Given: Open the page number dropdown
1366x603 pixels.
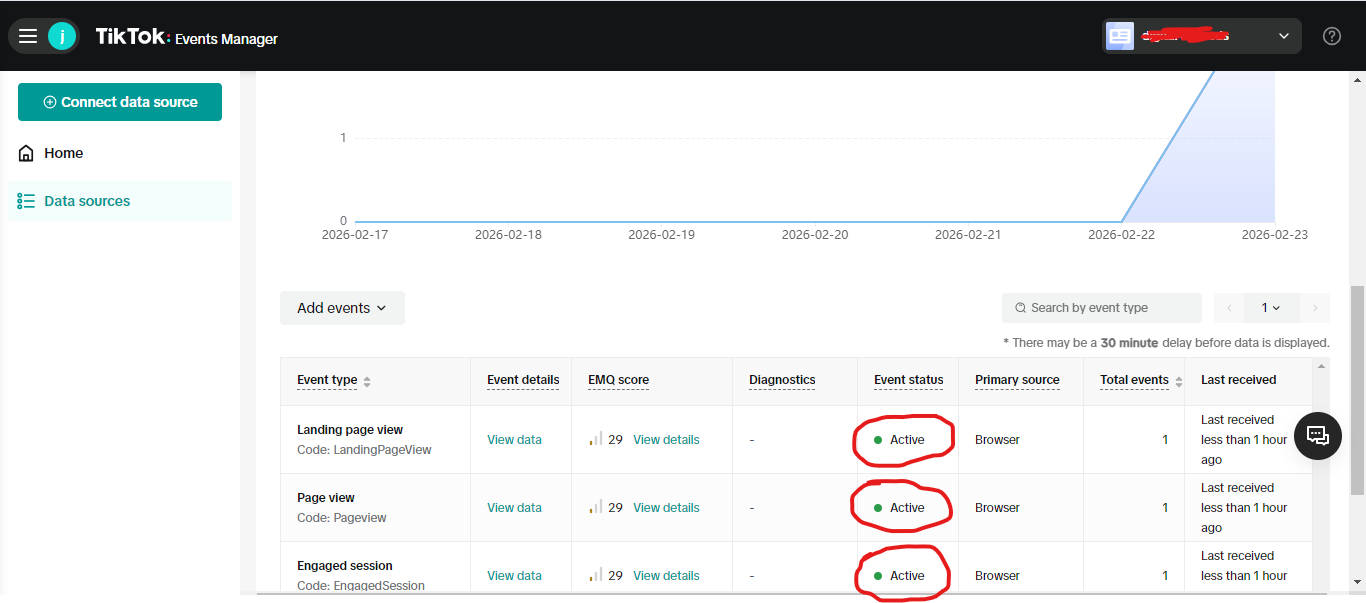Looking at the screenshot, I should pos(1271,308).
